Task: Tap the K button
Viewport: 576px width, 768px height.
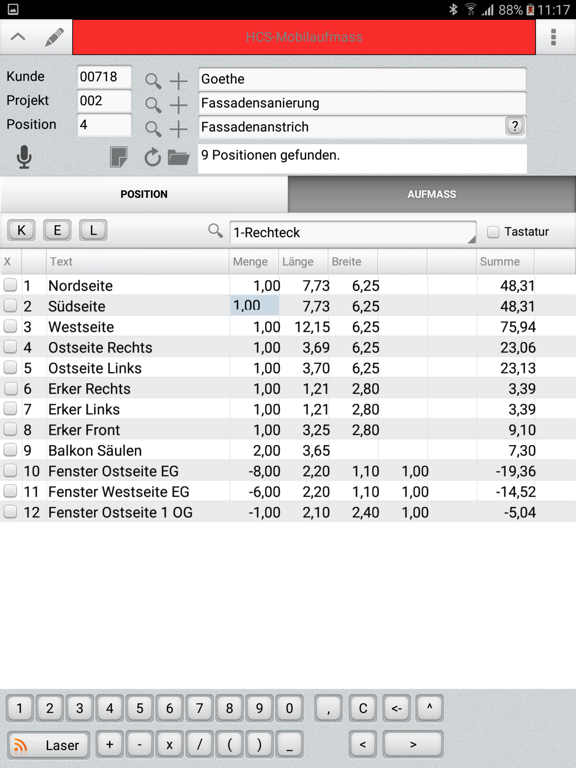Action: 21,230
